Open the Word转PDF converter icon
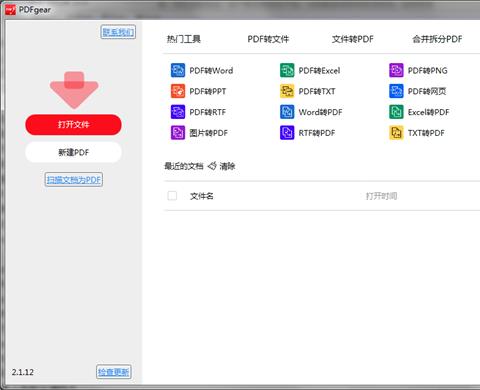The height and width of the screenshot is (390, 480). click(287, 112)
